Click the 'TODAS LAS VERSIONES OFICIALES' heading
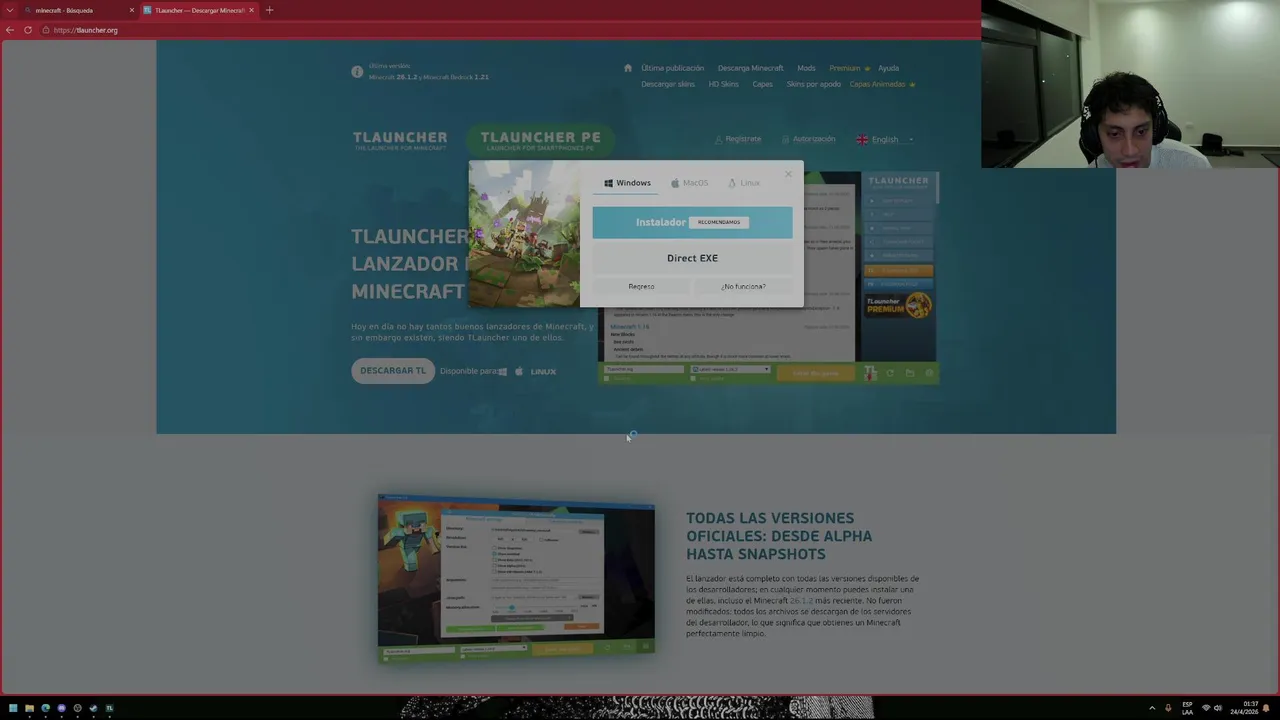The height and width of the screenshot is (720, 1280). [x=779, y=536]
